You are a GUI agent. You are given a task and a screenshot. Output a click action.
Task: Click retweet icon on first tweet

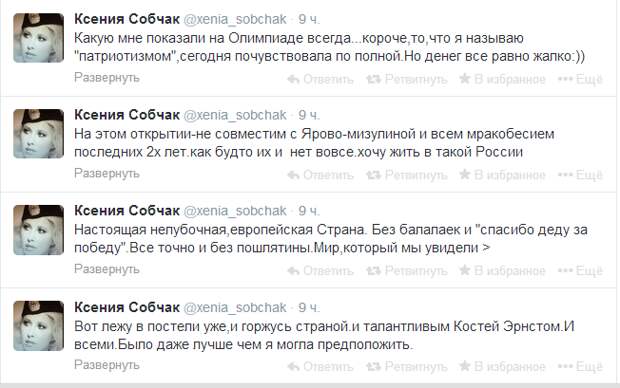point(373,79)
